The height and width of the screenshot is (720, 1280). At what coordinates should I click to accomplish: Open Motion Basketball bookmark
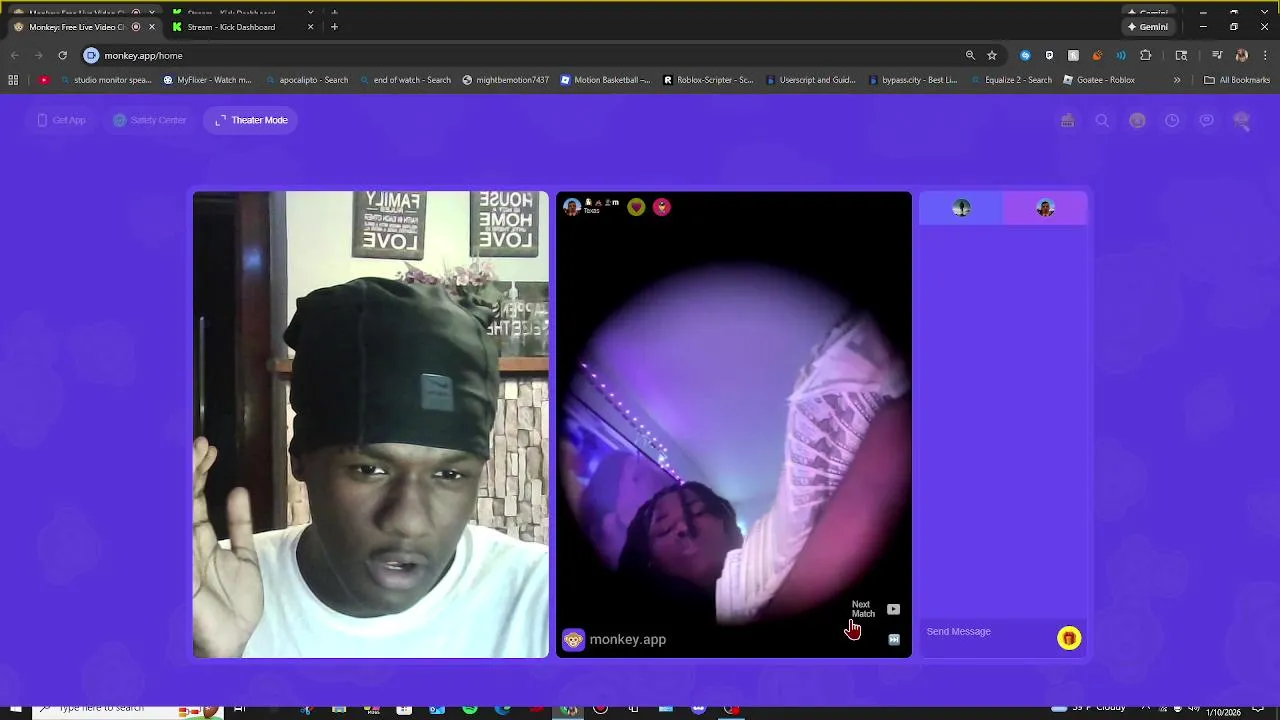pos(605,80)
